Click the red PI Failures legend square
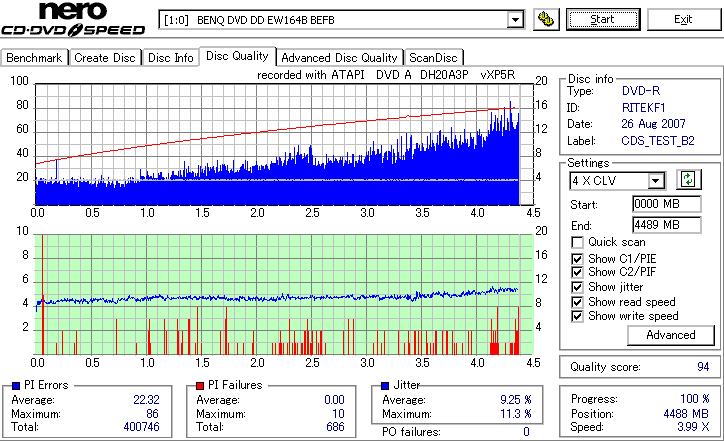724x441 pixels. point(200,386)
